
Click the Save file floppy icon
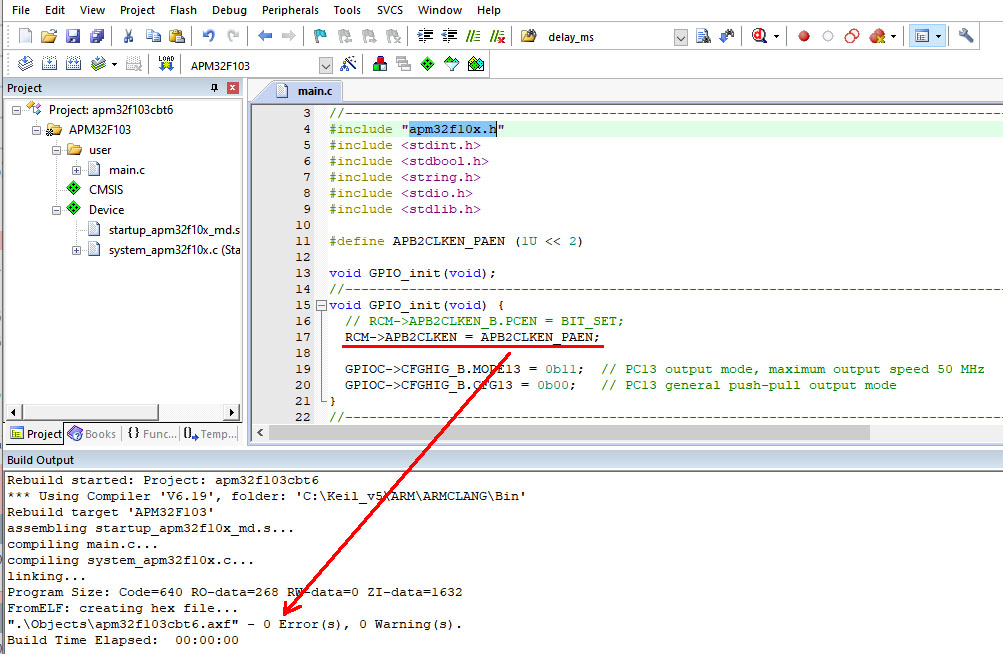(x=73, y=36)
